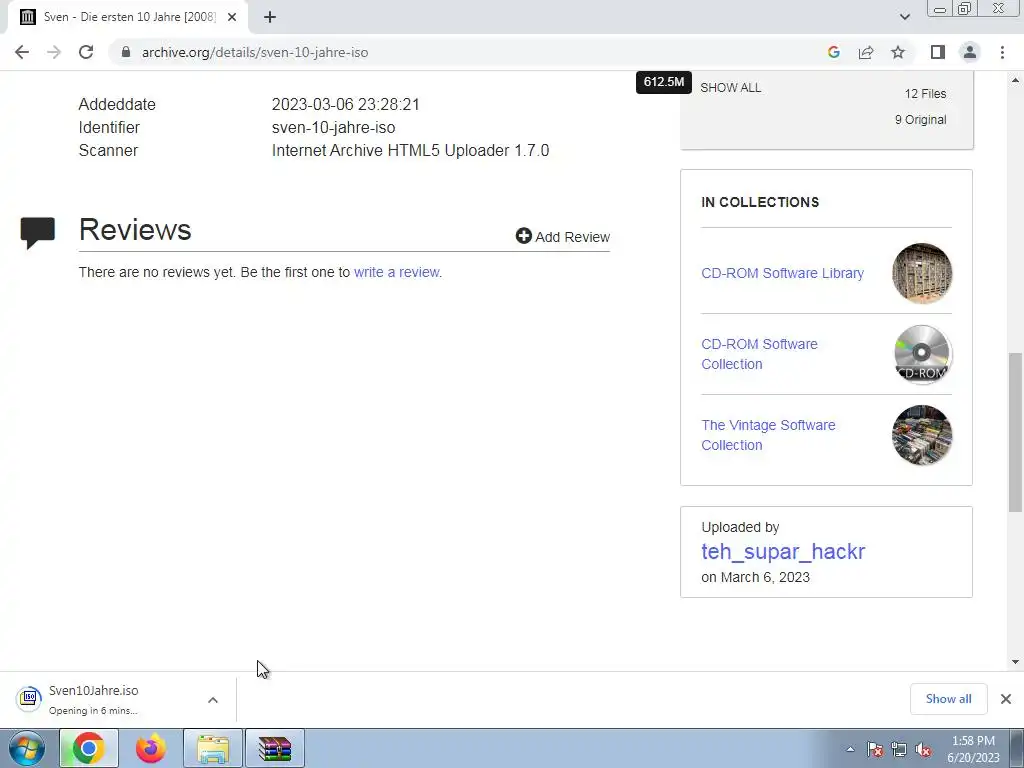This screenshot has height=768, width=1024.
Task: Open the network tray icon
Action: (x=899, y=750)
